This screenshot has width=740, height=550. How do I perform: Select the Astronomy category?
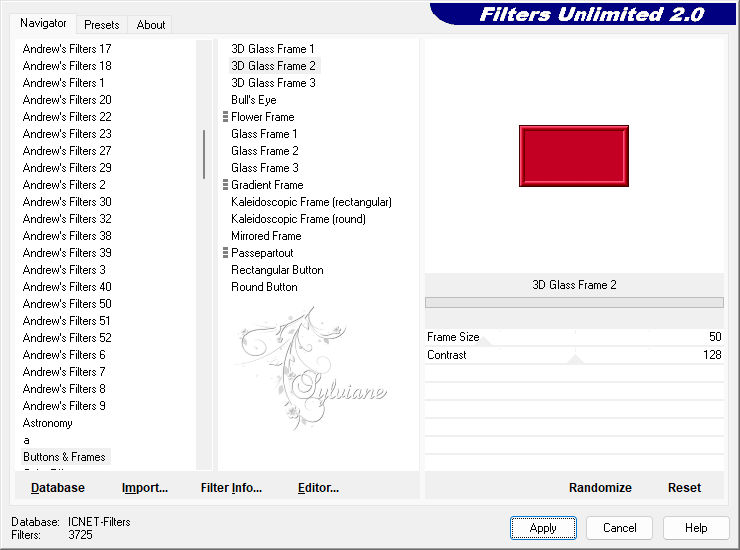pyautogui.click(x=47, y=423)
